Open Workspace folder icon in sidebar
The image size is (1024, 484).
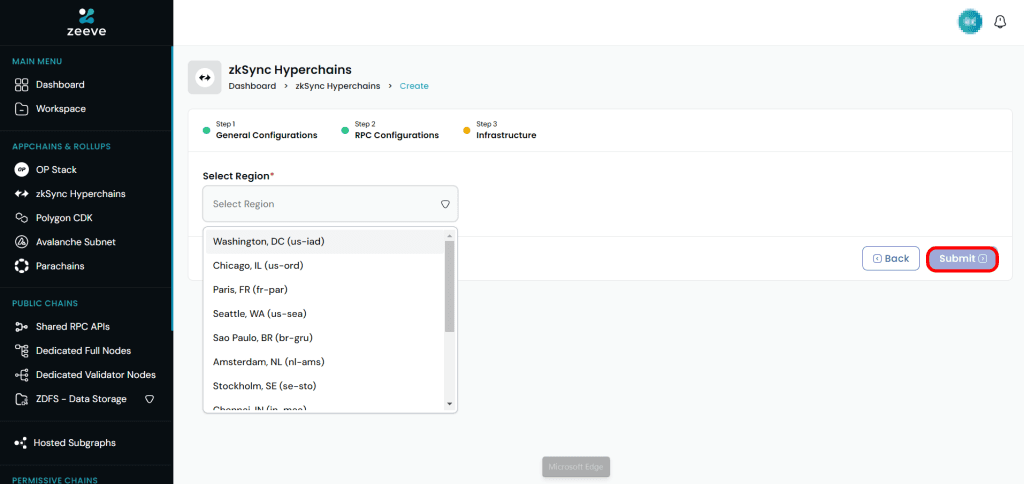tap(22, 109)
